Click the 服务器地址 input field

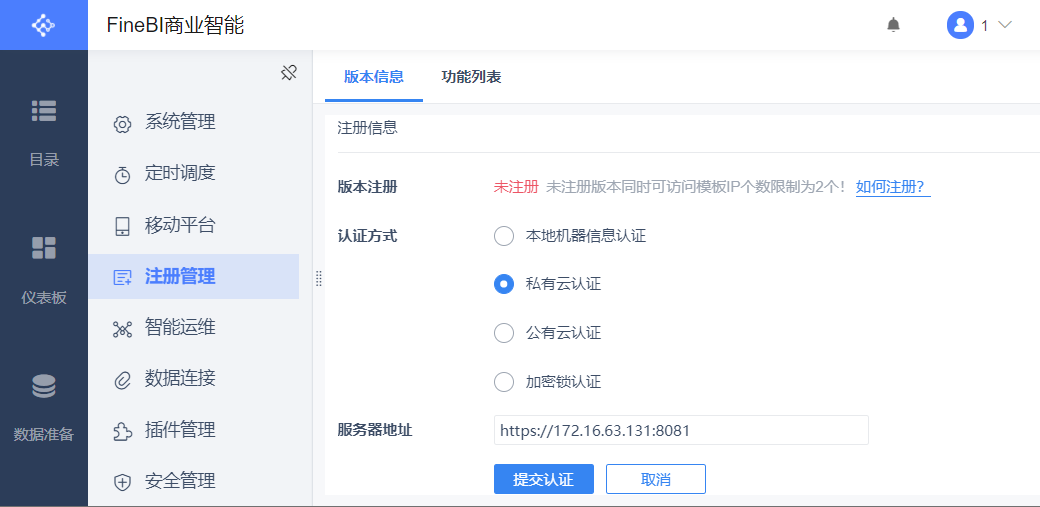680,430
